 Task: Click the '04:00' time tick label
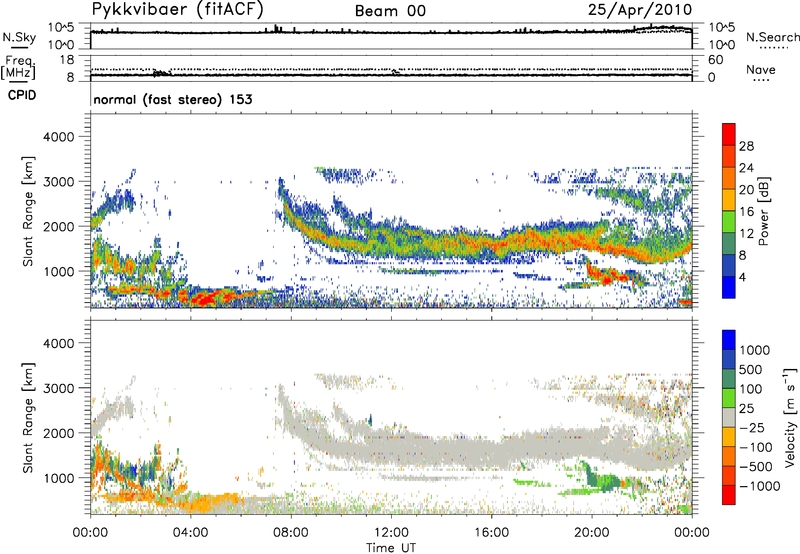(190, 533)
